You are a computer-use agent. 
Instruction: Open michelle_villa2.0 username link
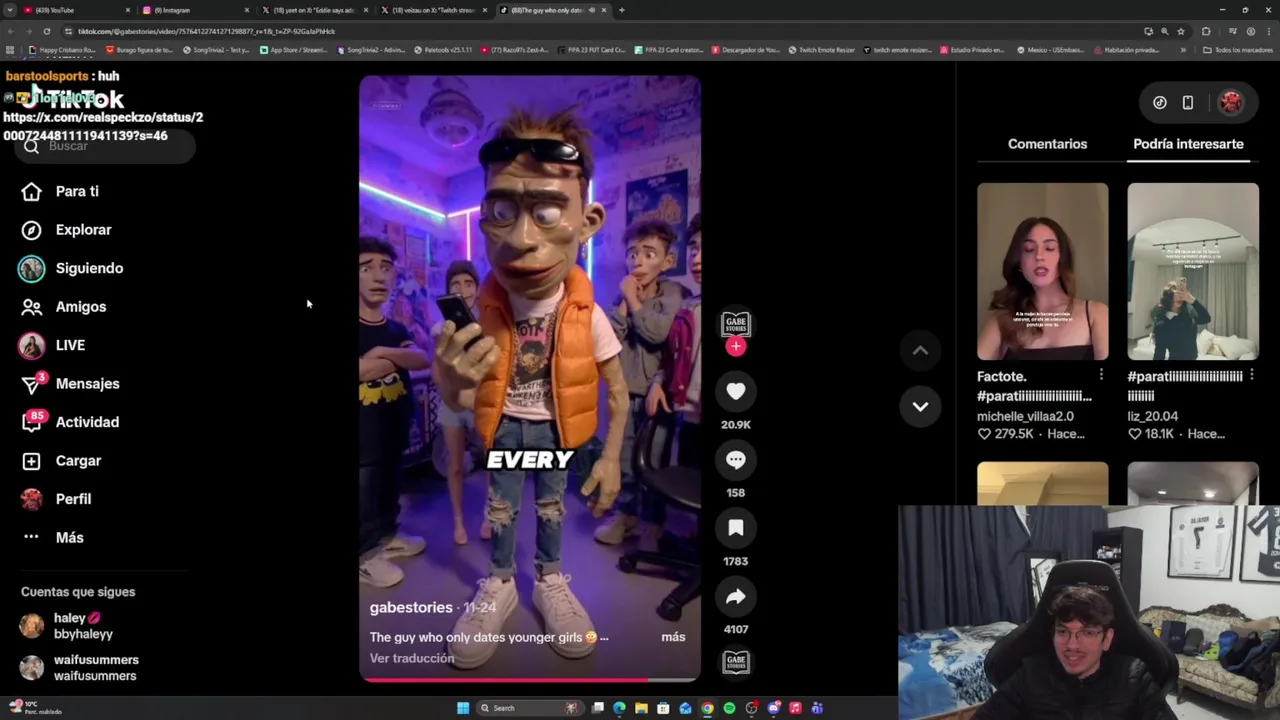[1025, 416]
